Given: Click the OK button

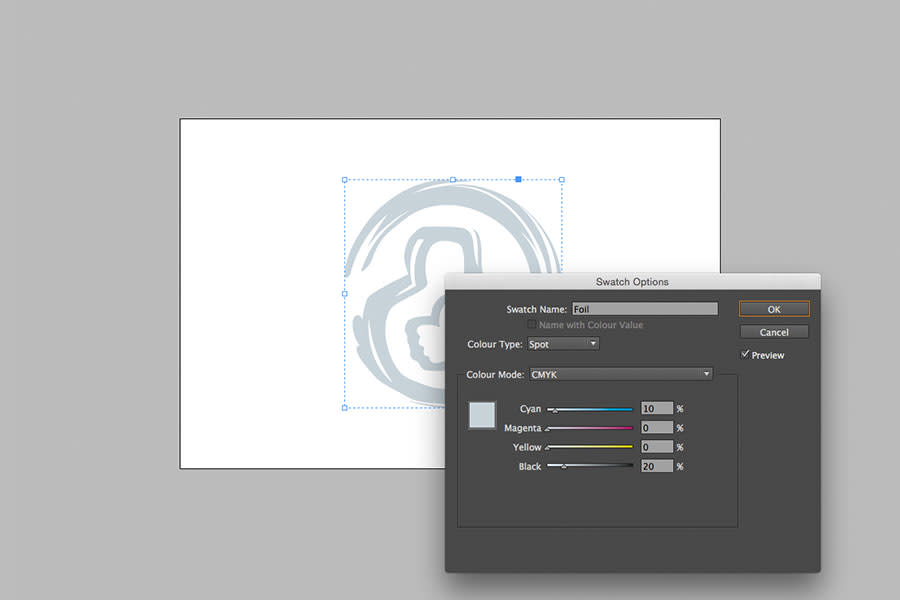Looking at the screenshot, I should (774, 309).
